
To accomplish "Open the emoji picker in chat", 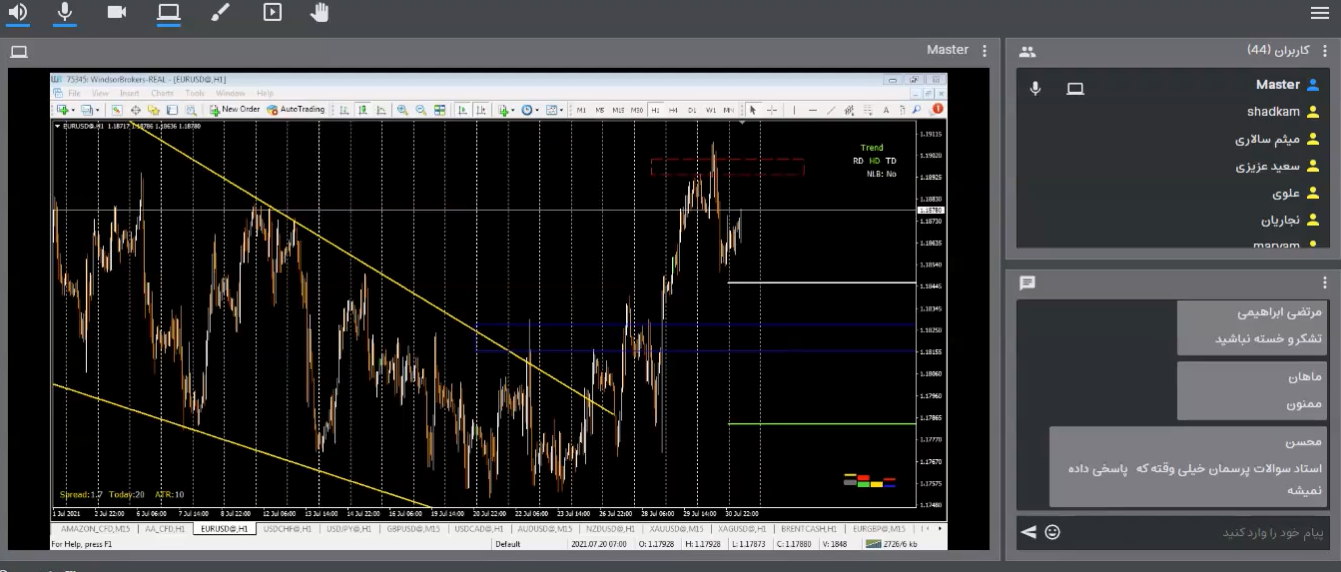I will coord(1052,532).
